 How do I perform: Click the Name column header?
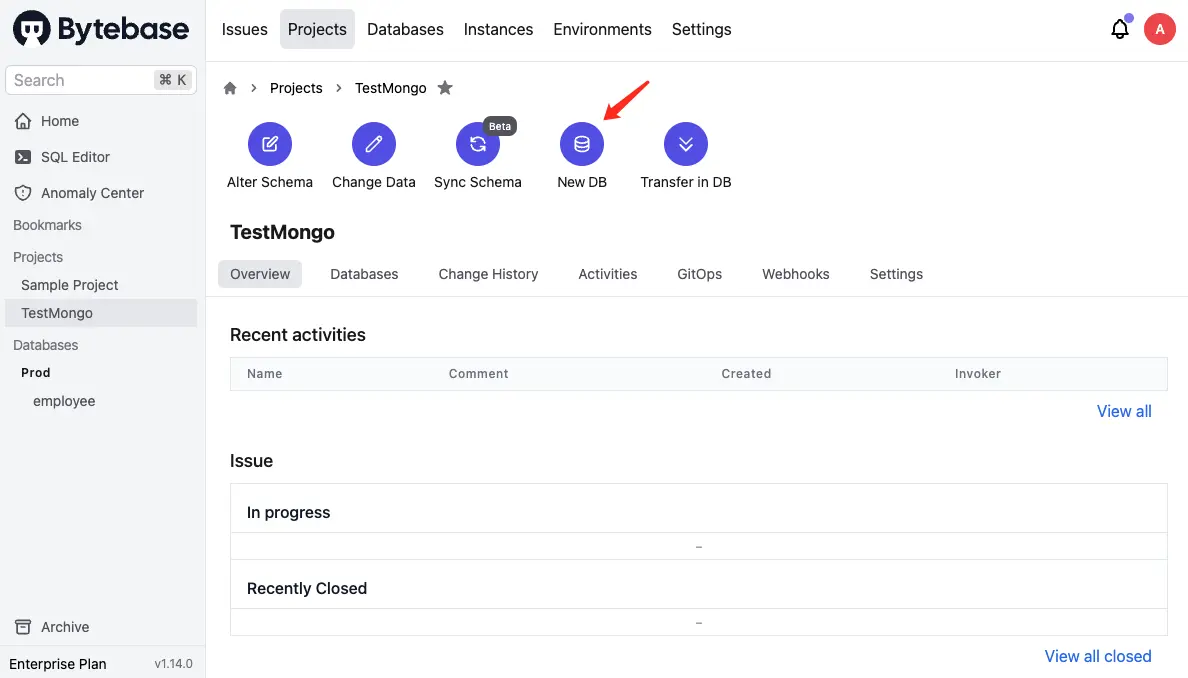pyautogui.click(x=264, y=374)
